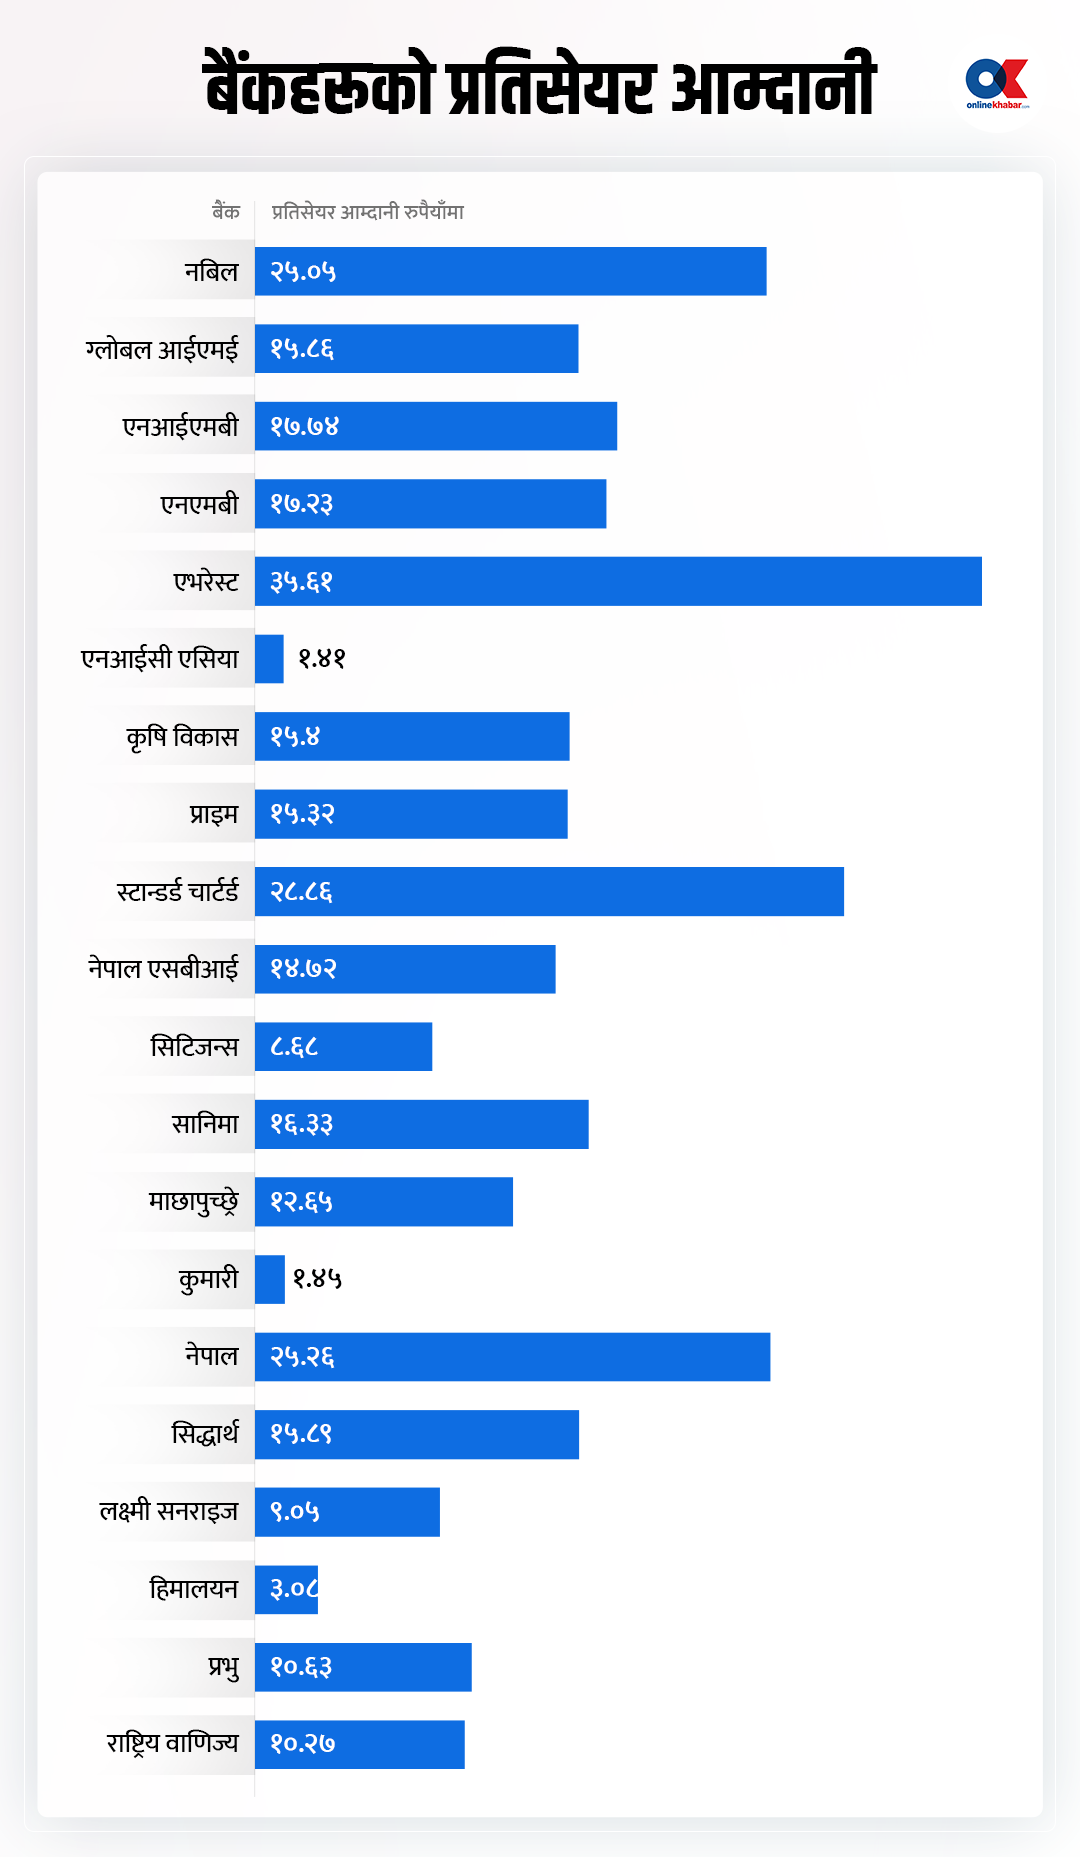Image resolution: width=1080 pixels, height=1857 pixels.
Task: Select the लक्ष्मी सनराइज bar showing ९.०५
Action: 347,1512
